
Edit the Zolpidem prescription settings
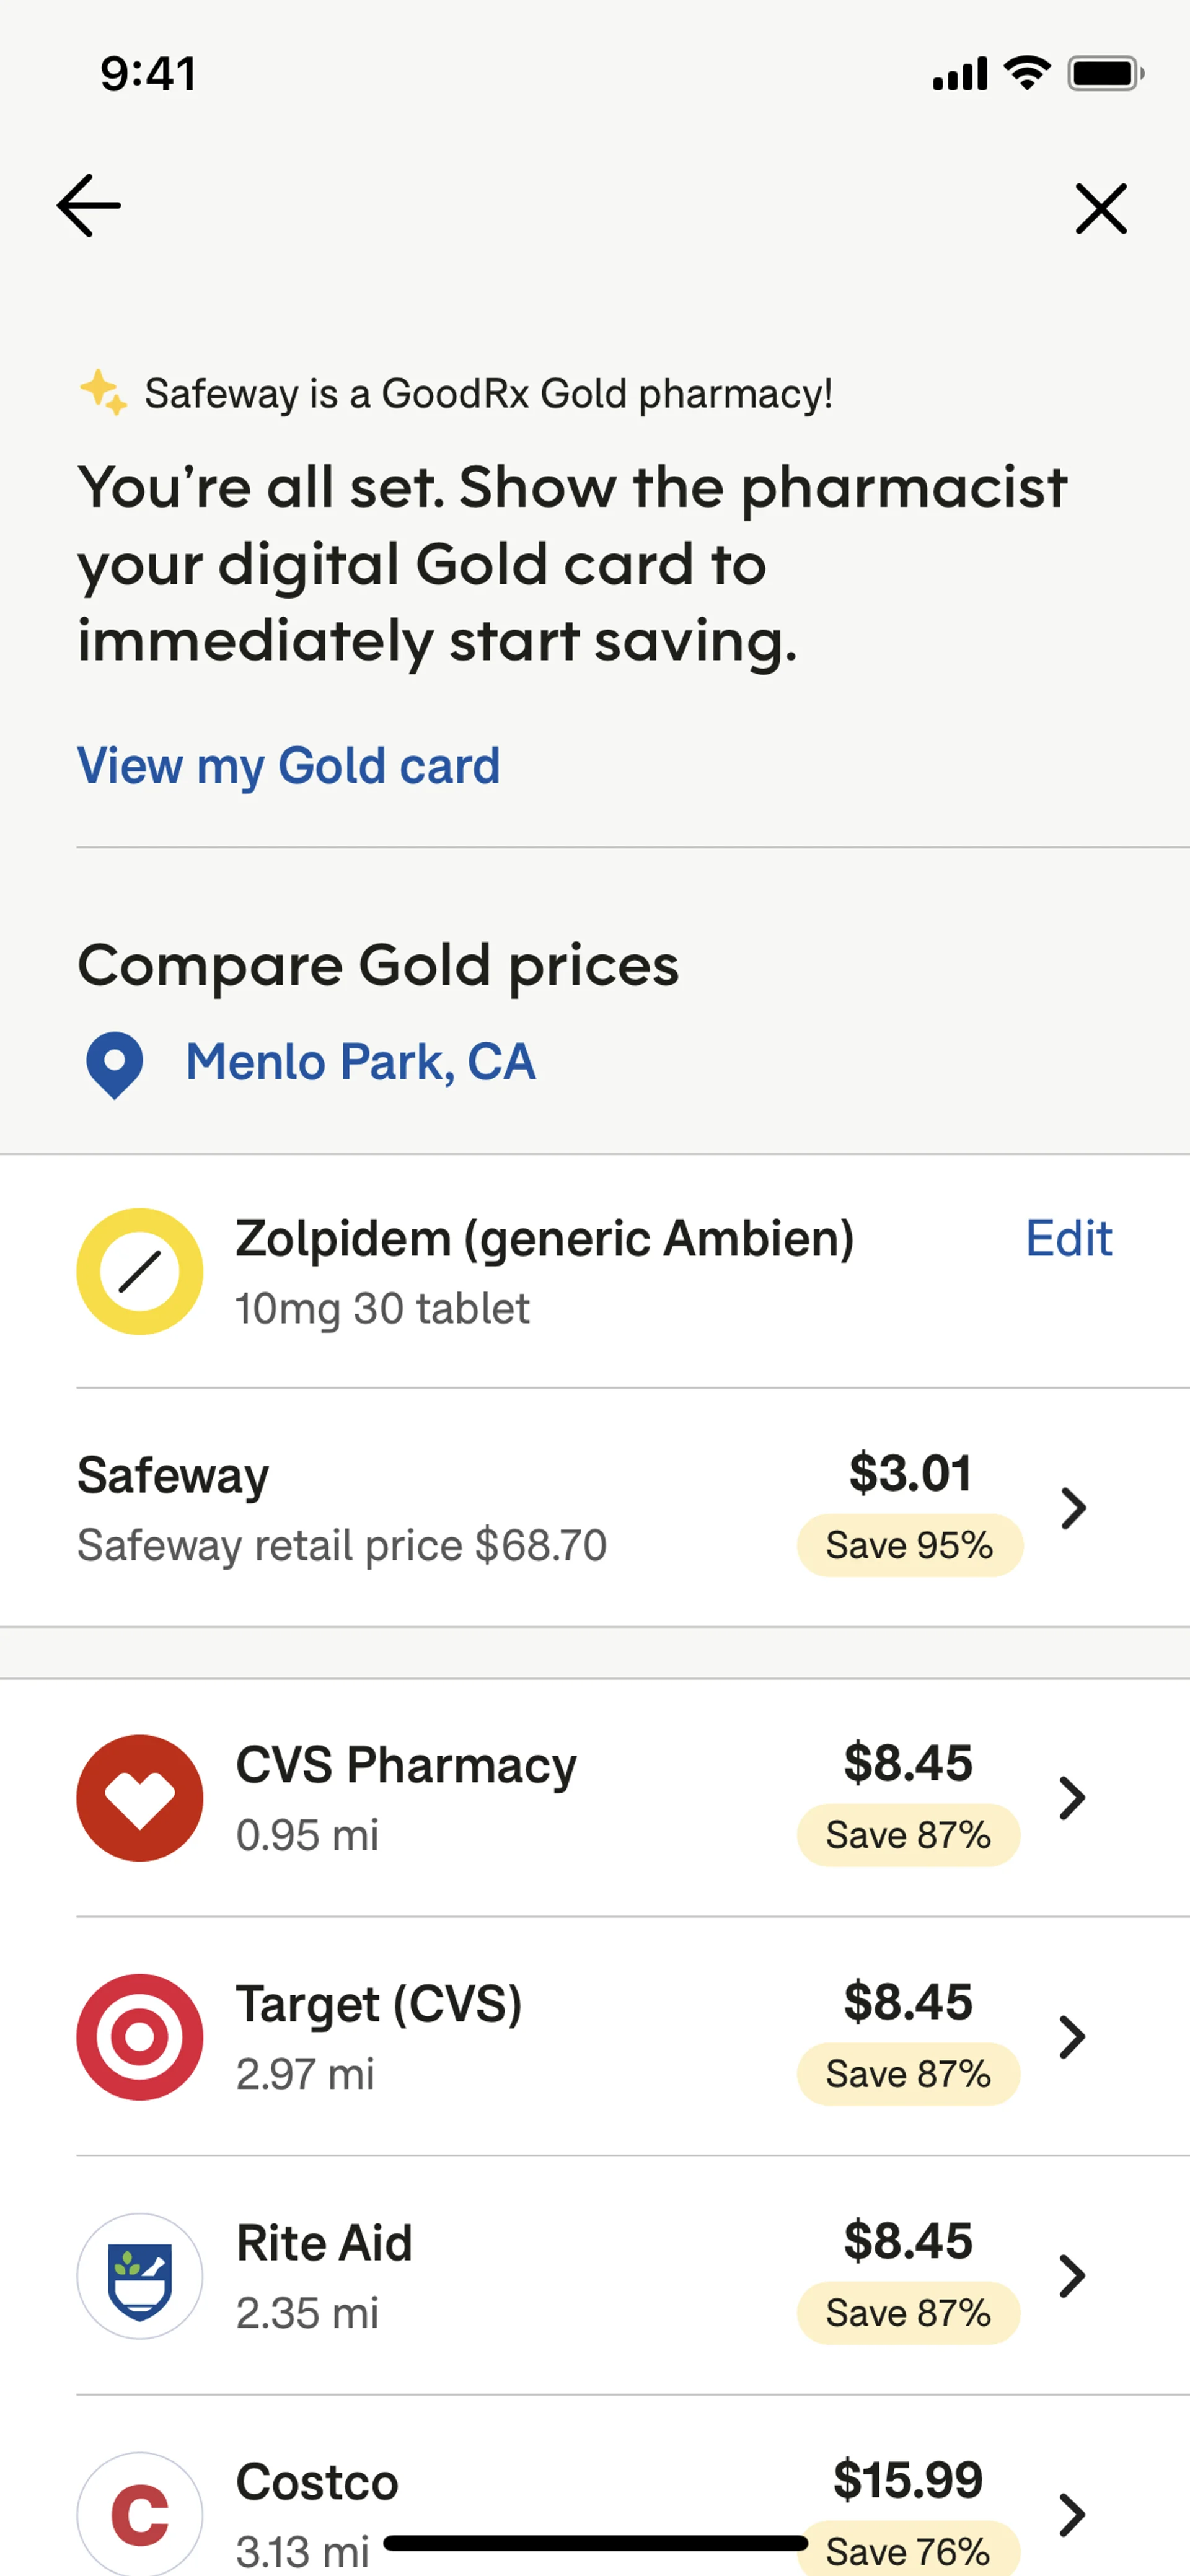(1068, 1239)
